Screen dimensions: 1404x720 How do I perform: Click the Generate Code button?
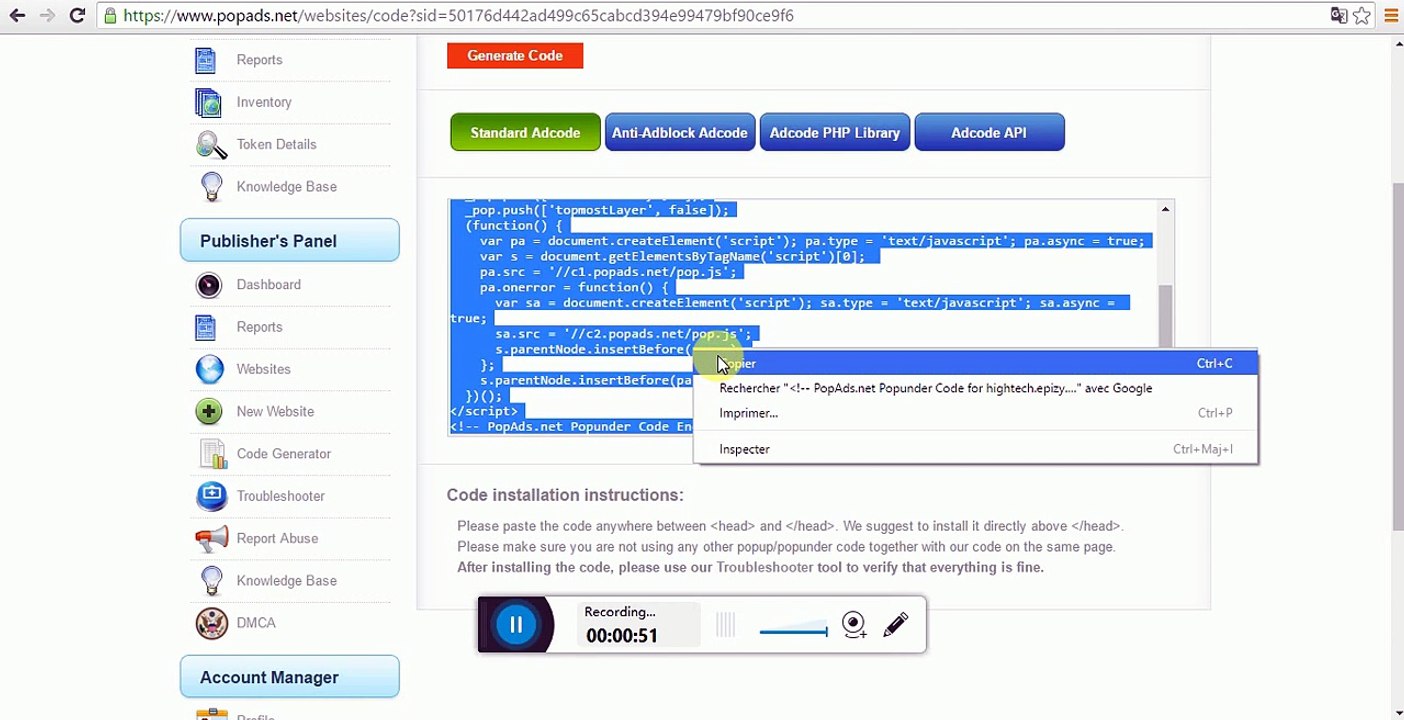515,56
